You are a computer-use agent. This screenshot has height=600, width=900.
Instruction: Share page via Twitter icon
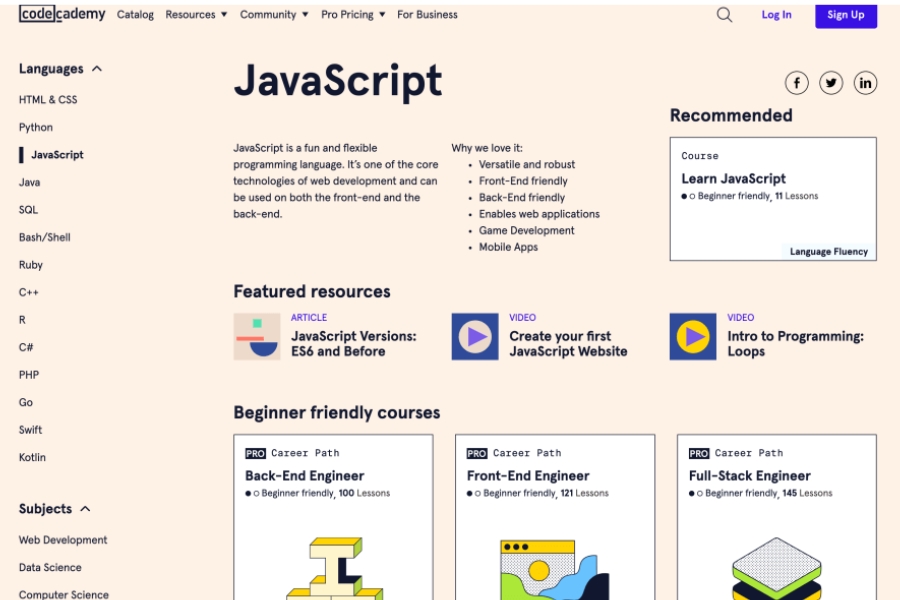(x=831, y=83)
